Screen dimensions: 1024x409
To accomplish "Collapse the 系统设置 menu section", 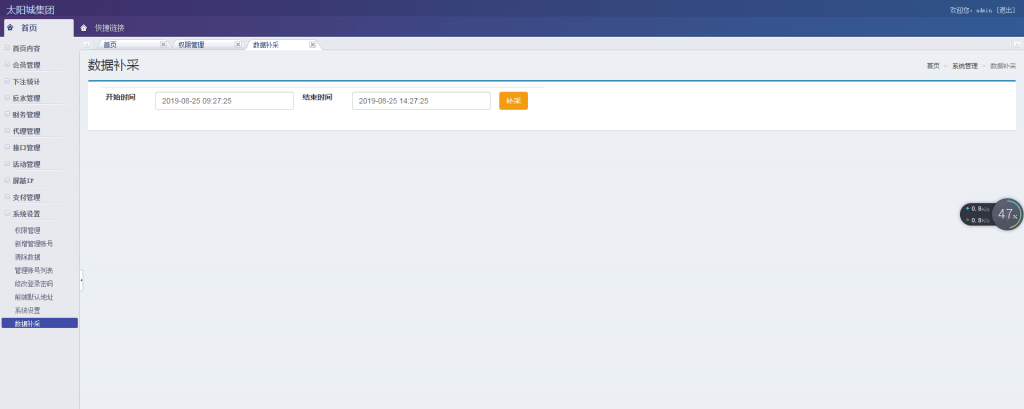I will coord(27,214).
